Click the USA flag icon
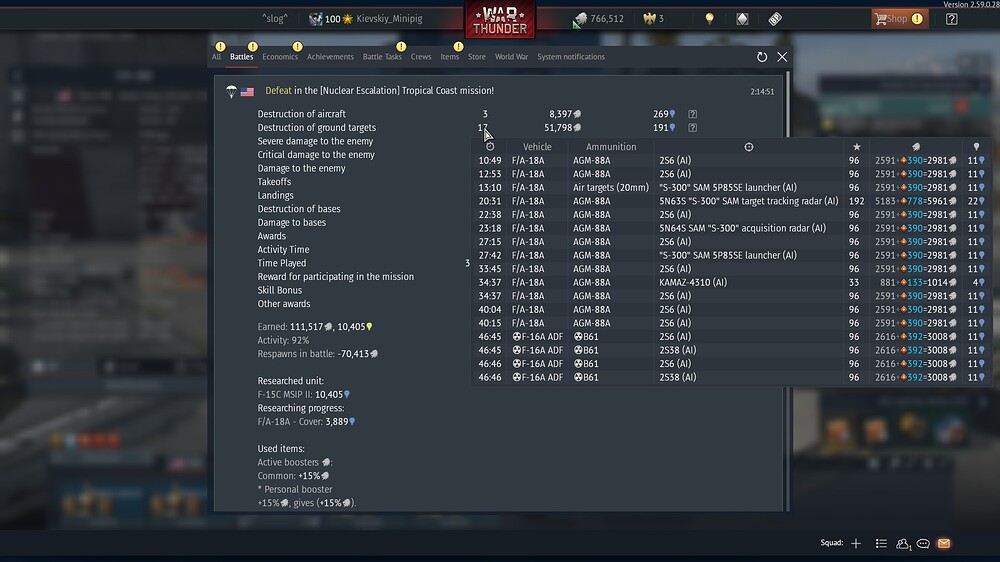1000x562 pixels. point(247,92)
